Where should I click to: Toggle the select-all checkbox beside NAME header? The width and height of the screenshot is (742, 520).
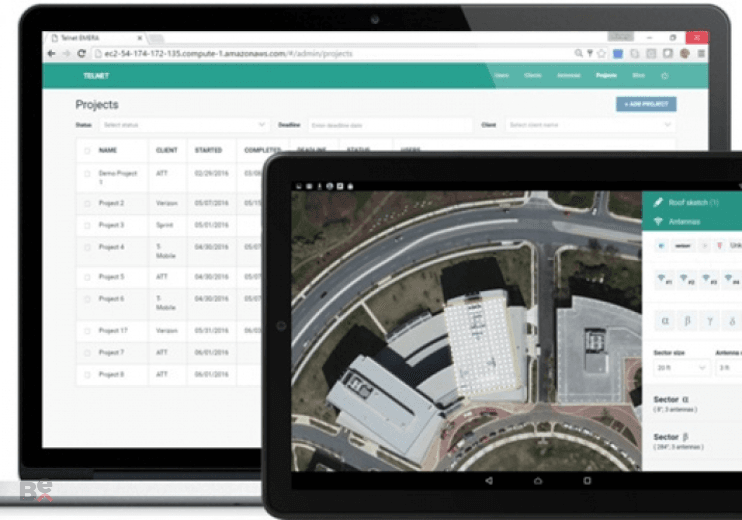87,150
